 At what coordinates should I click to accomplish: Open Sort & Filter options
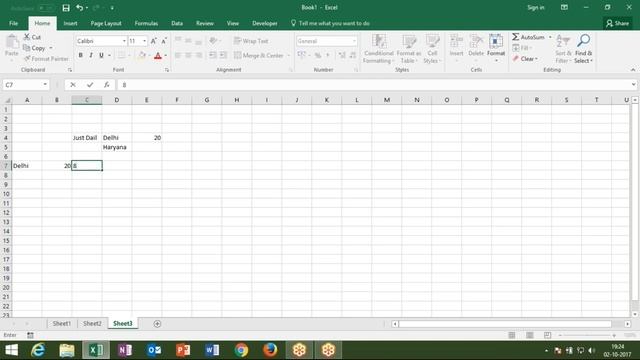pyautogui.click(x=563, y=49)
